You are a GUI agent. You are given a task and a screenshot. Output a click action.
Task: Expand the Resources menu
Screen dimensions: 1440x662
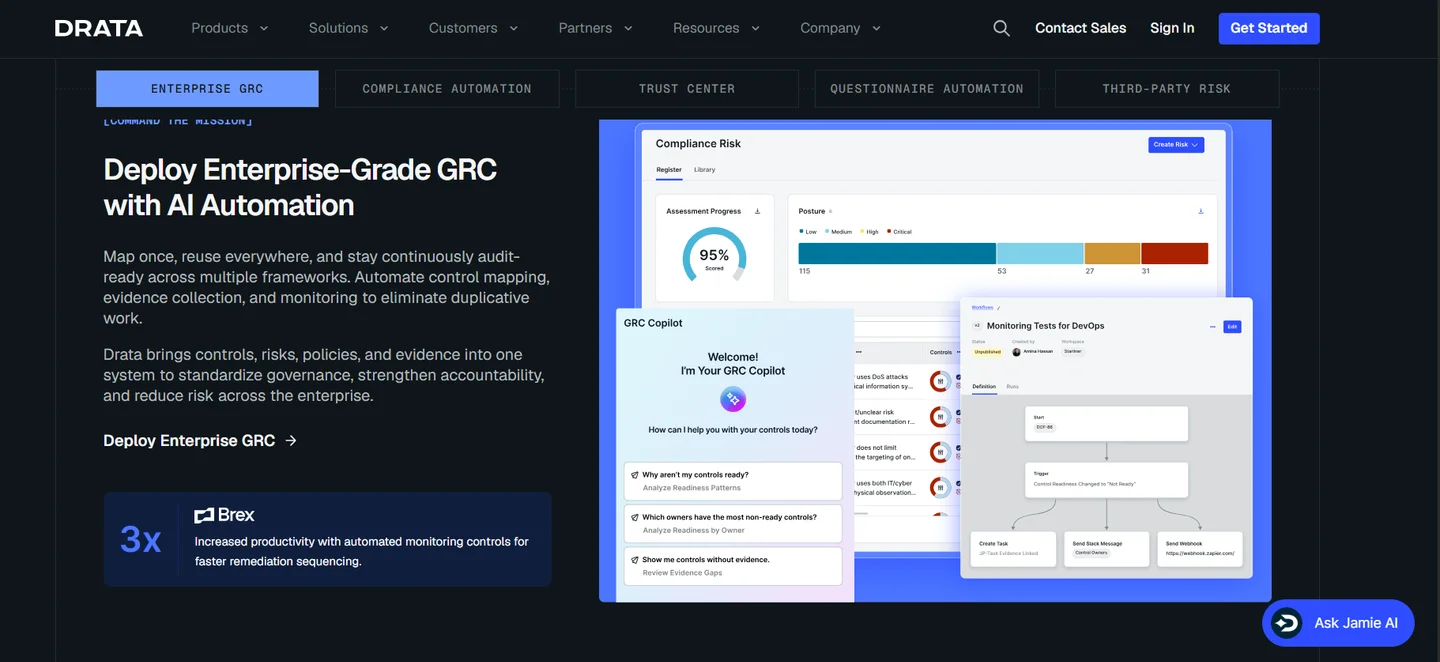(716, 28)
